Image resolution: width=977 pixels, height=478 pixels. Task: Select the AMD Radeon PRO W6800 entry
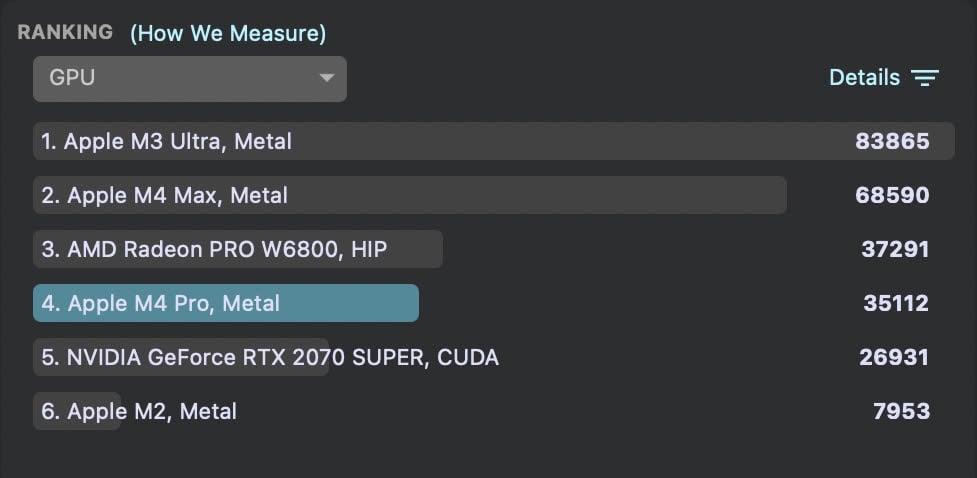click(x=214, y=249)
